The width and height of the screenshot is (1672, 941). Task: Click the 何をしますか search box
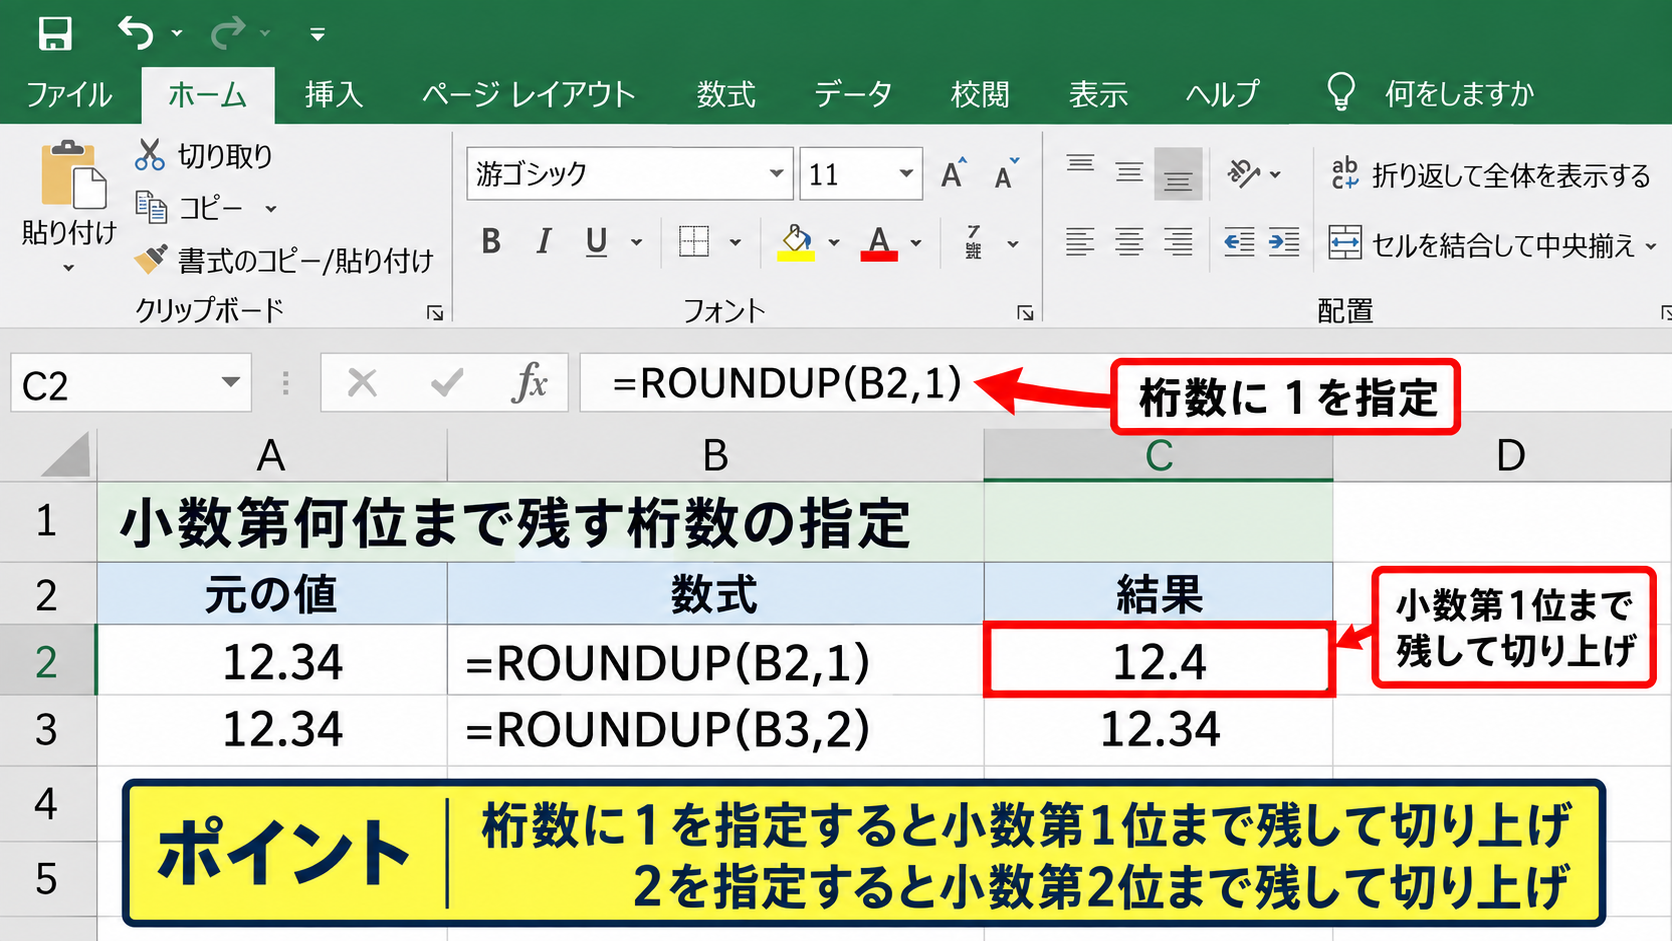pos(1459,94)
